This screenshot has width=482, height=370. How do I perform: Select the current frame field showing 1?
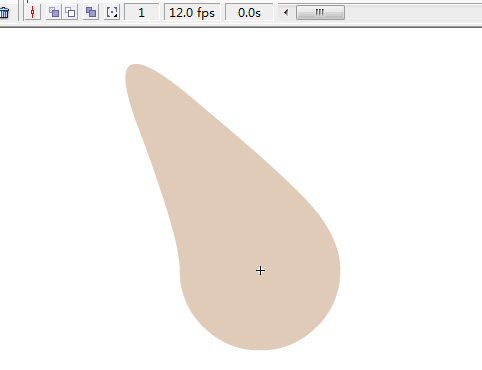pyautogui.click(x=141, y=13)
